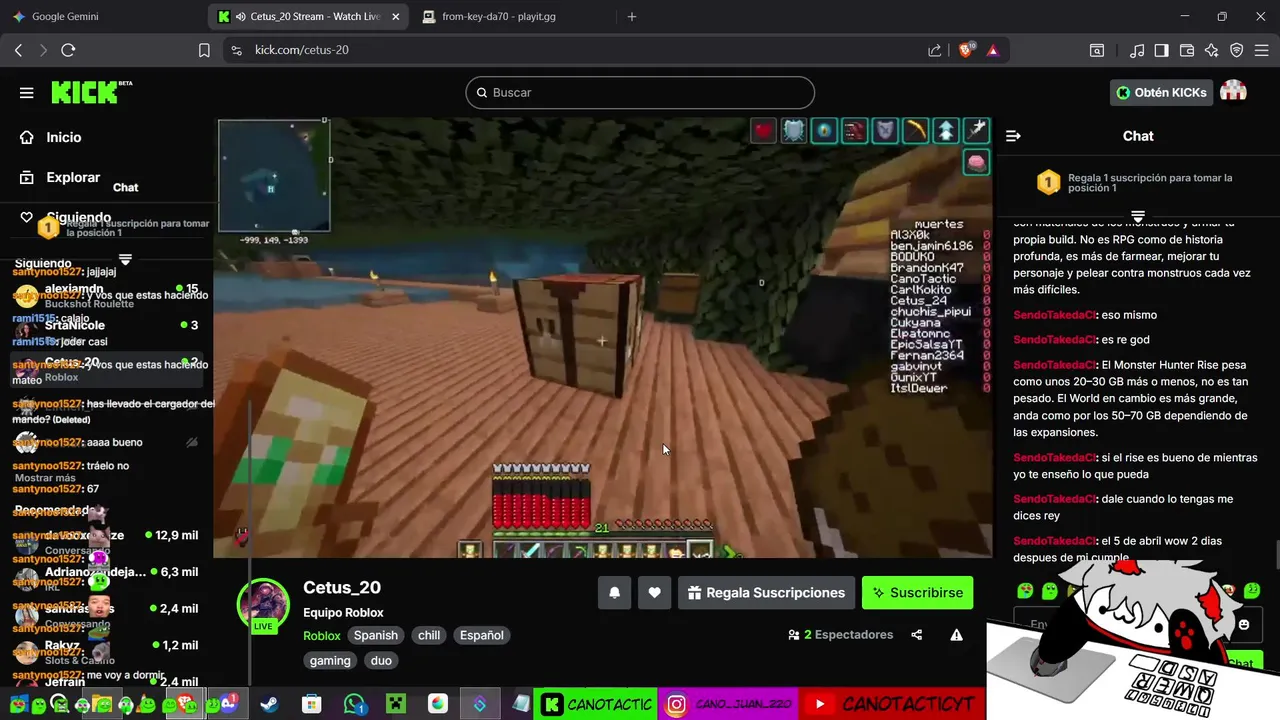Click the browser forward button
Viewport: 1280px width, 720px height.
43,50
